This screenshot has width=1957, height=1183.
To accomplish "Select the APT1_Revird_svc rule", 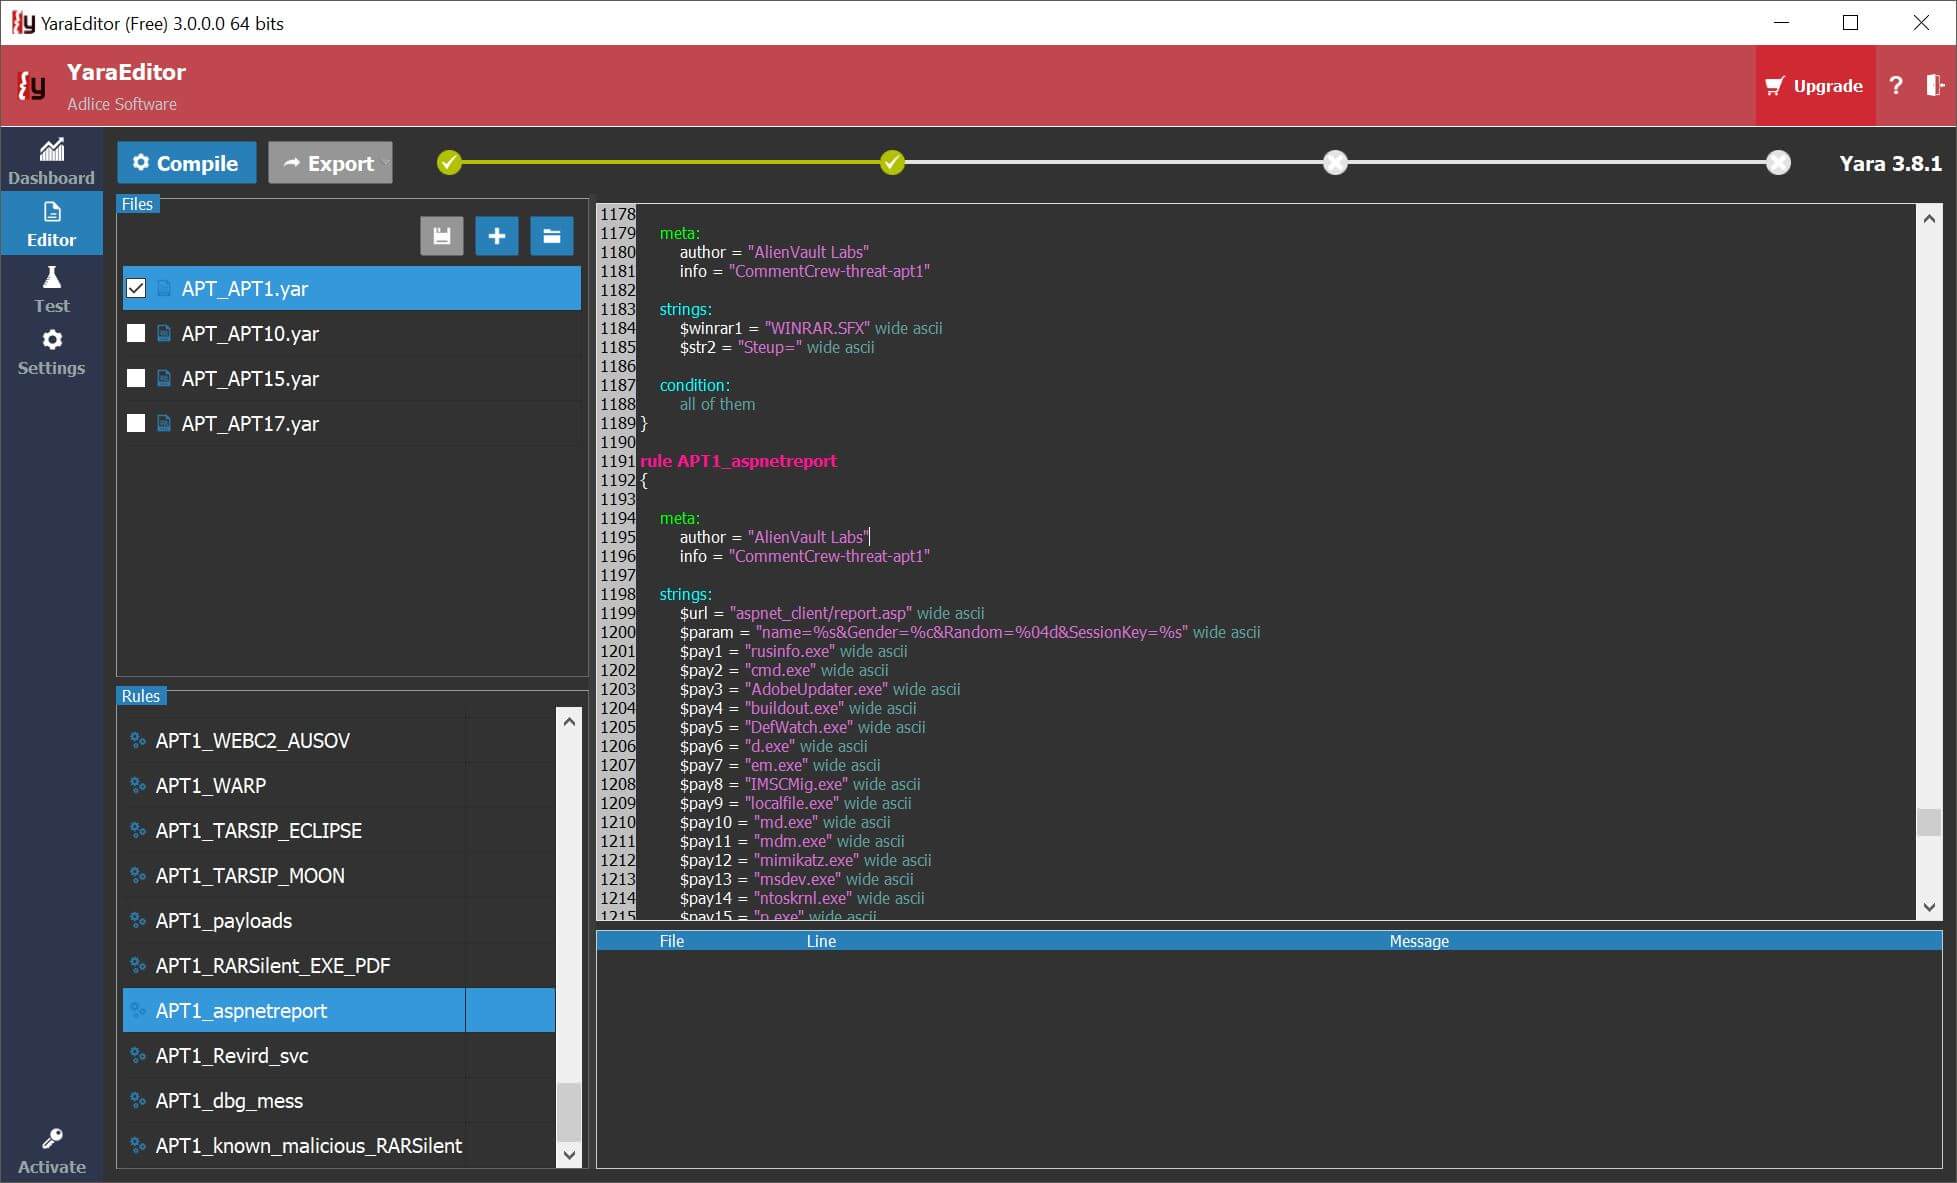I will tap(232, 1055).
